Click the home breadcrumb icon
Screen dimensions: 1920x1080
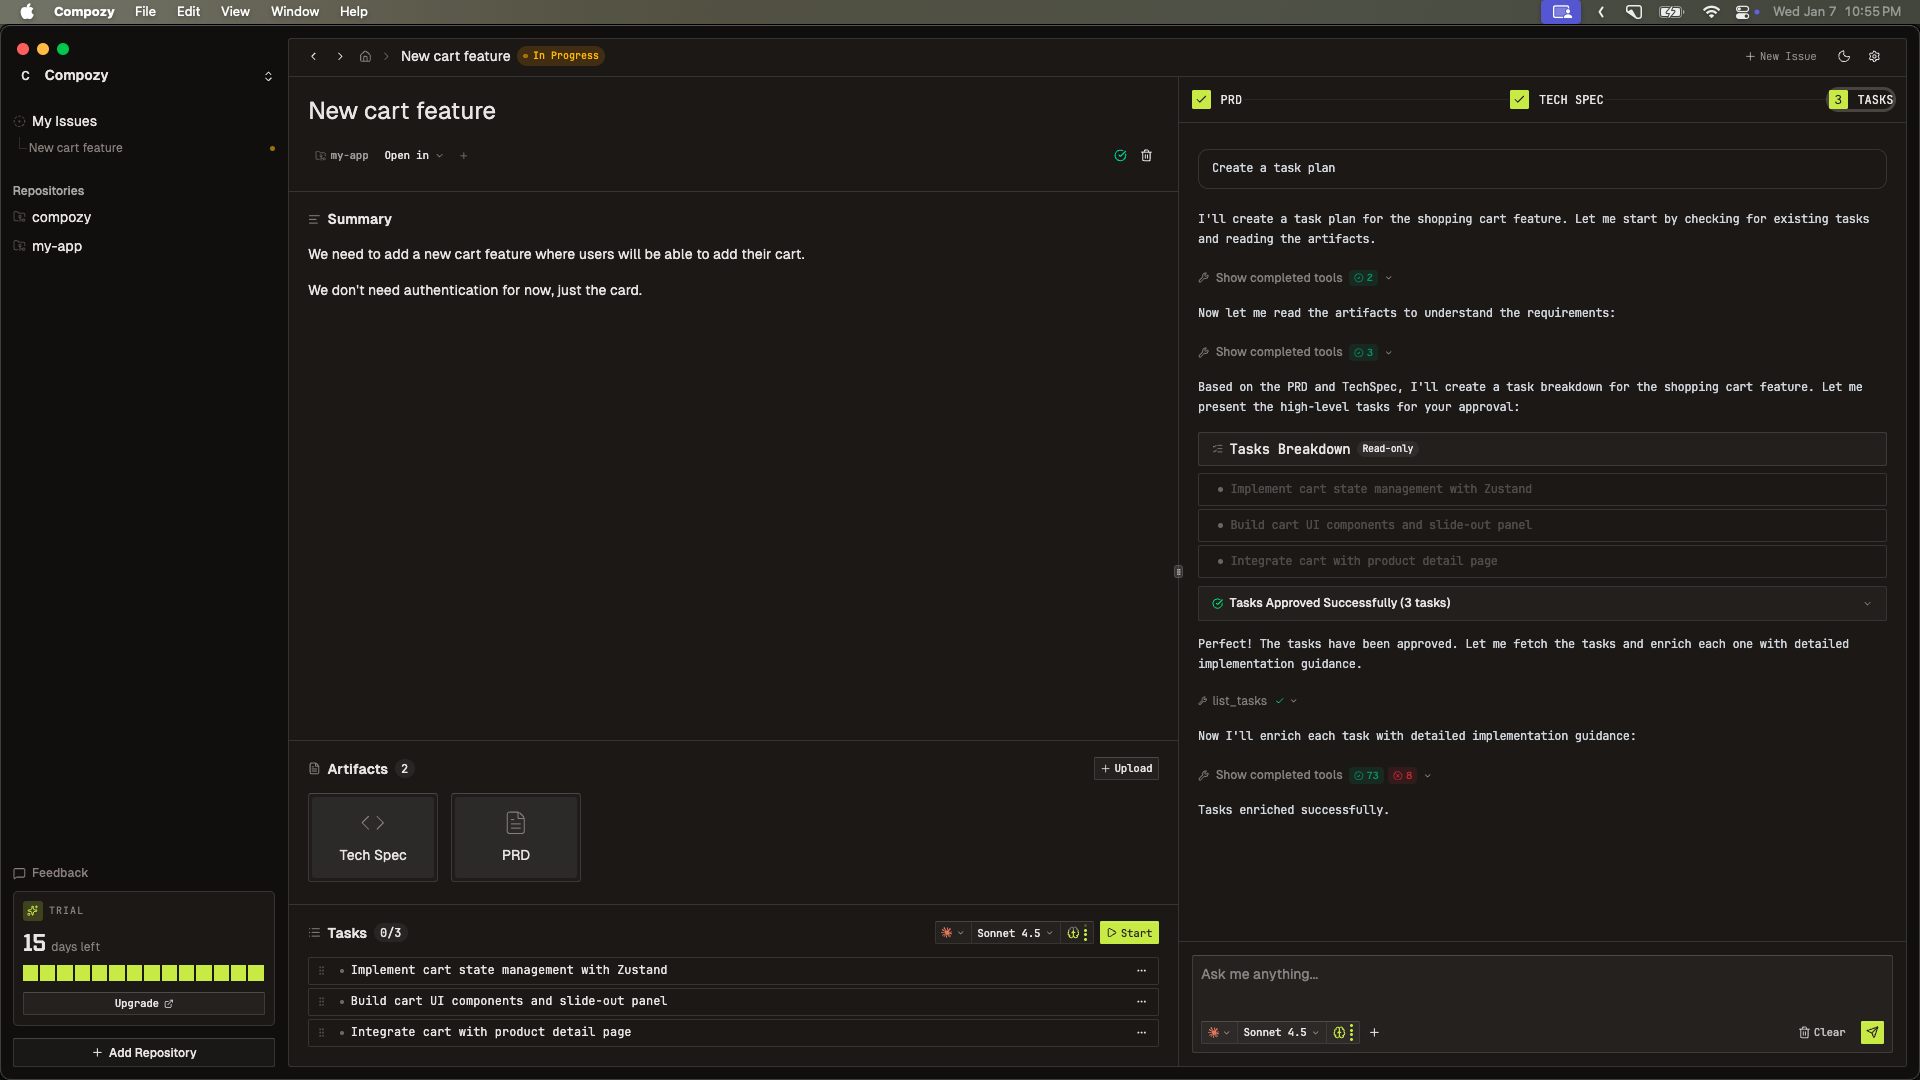point(365,56)
